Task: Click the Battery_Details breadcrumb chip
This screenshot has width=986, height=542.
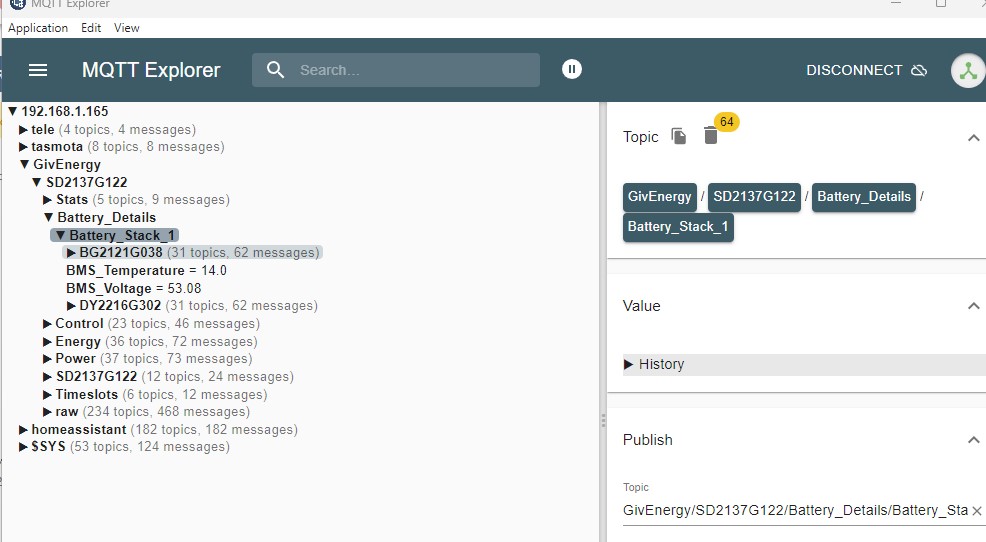Action: 863,196
